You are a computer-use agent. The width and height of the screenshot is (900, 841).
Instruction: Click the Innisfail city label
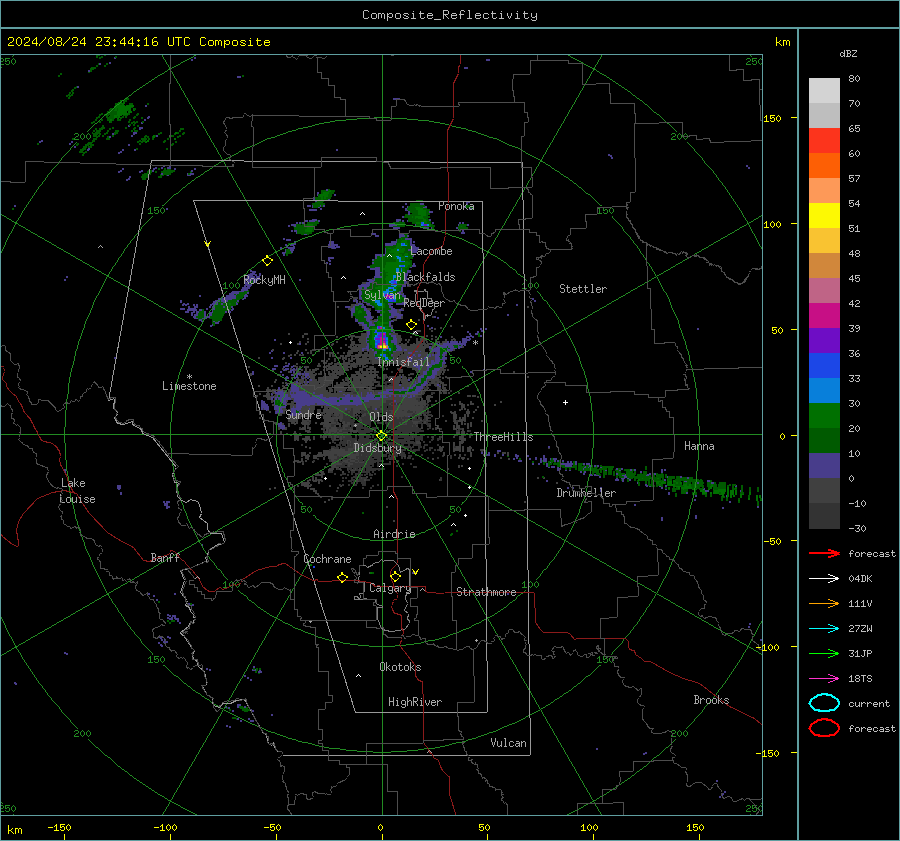pyautogui.click(x=403, y=362)
